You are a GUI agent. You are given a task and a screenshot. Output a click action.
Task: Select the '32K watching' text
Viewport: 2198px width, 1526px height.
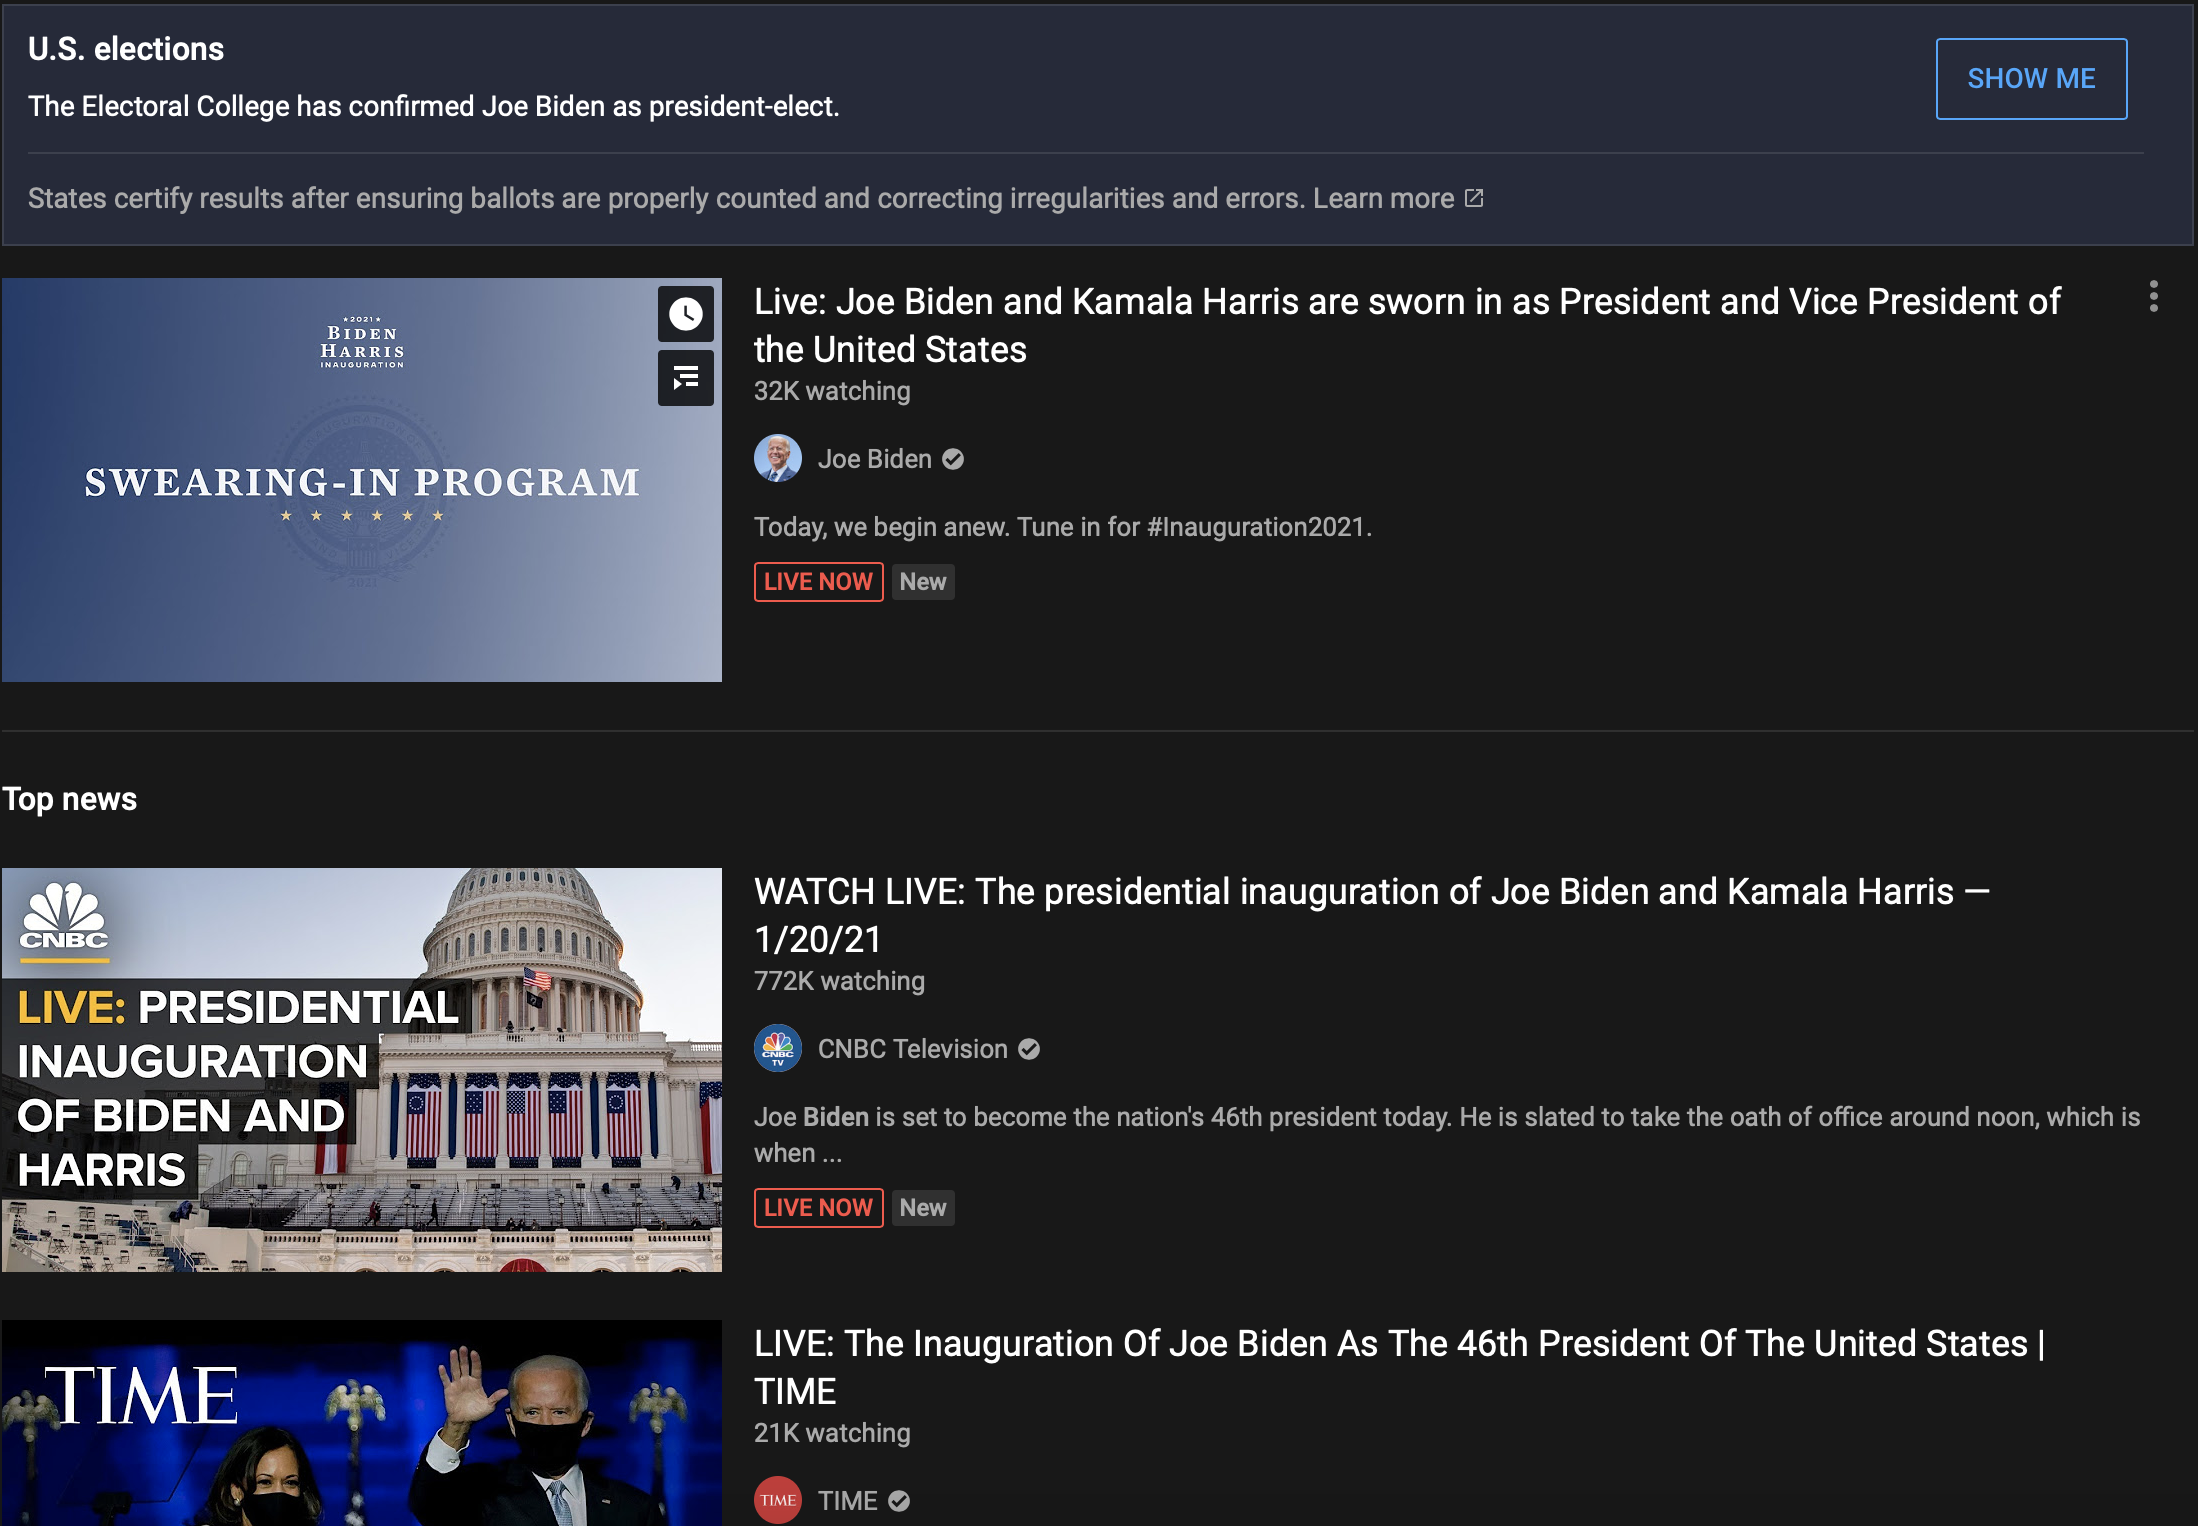tap(832, 391)
